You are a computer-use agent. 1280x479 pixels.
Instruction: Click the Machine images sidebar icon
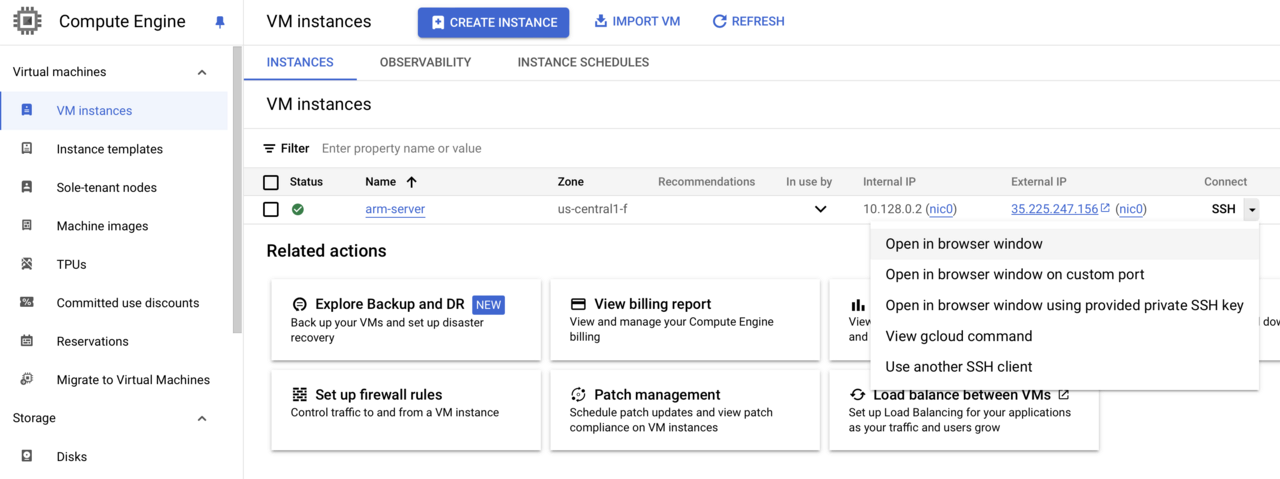tap(27, 226)
